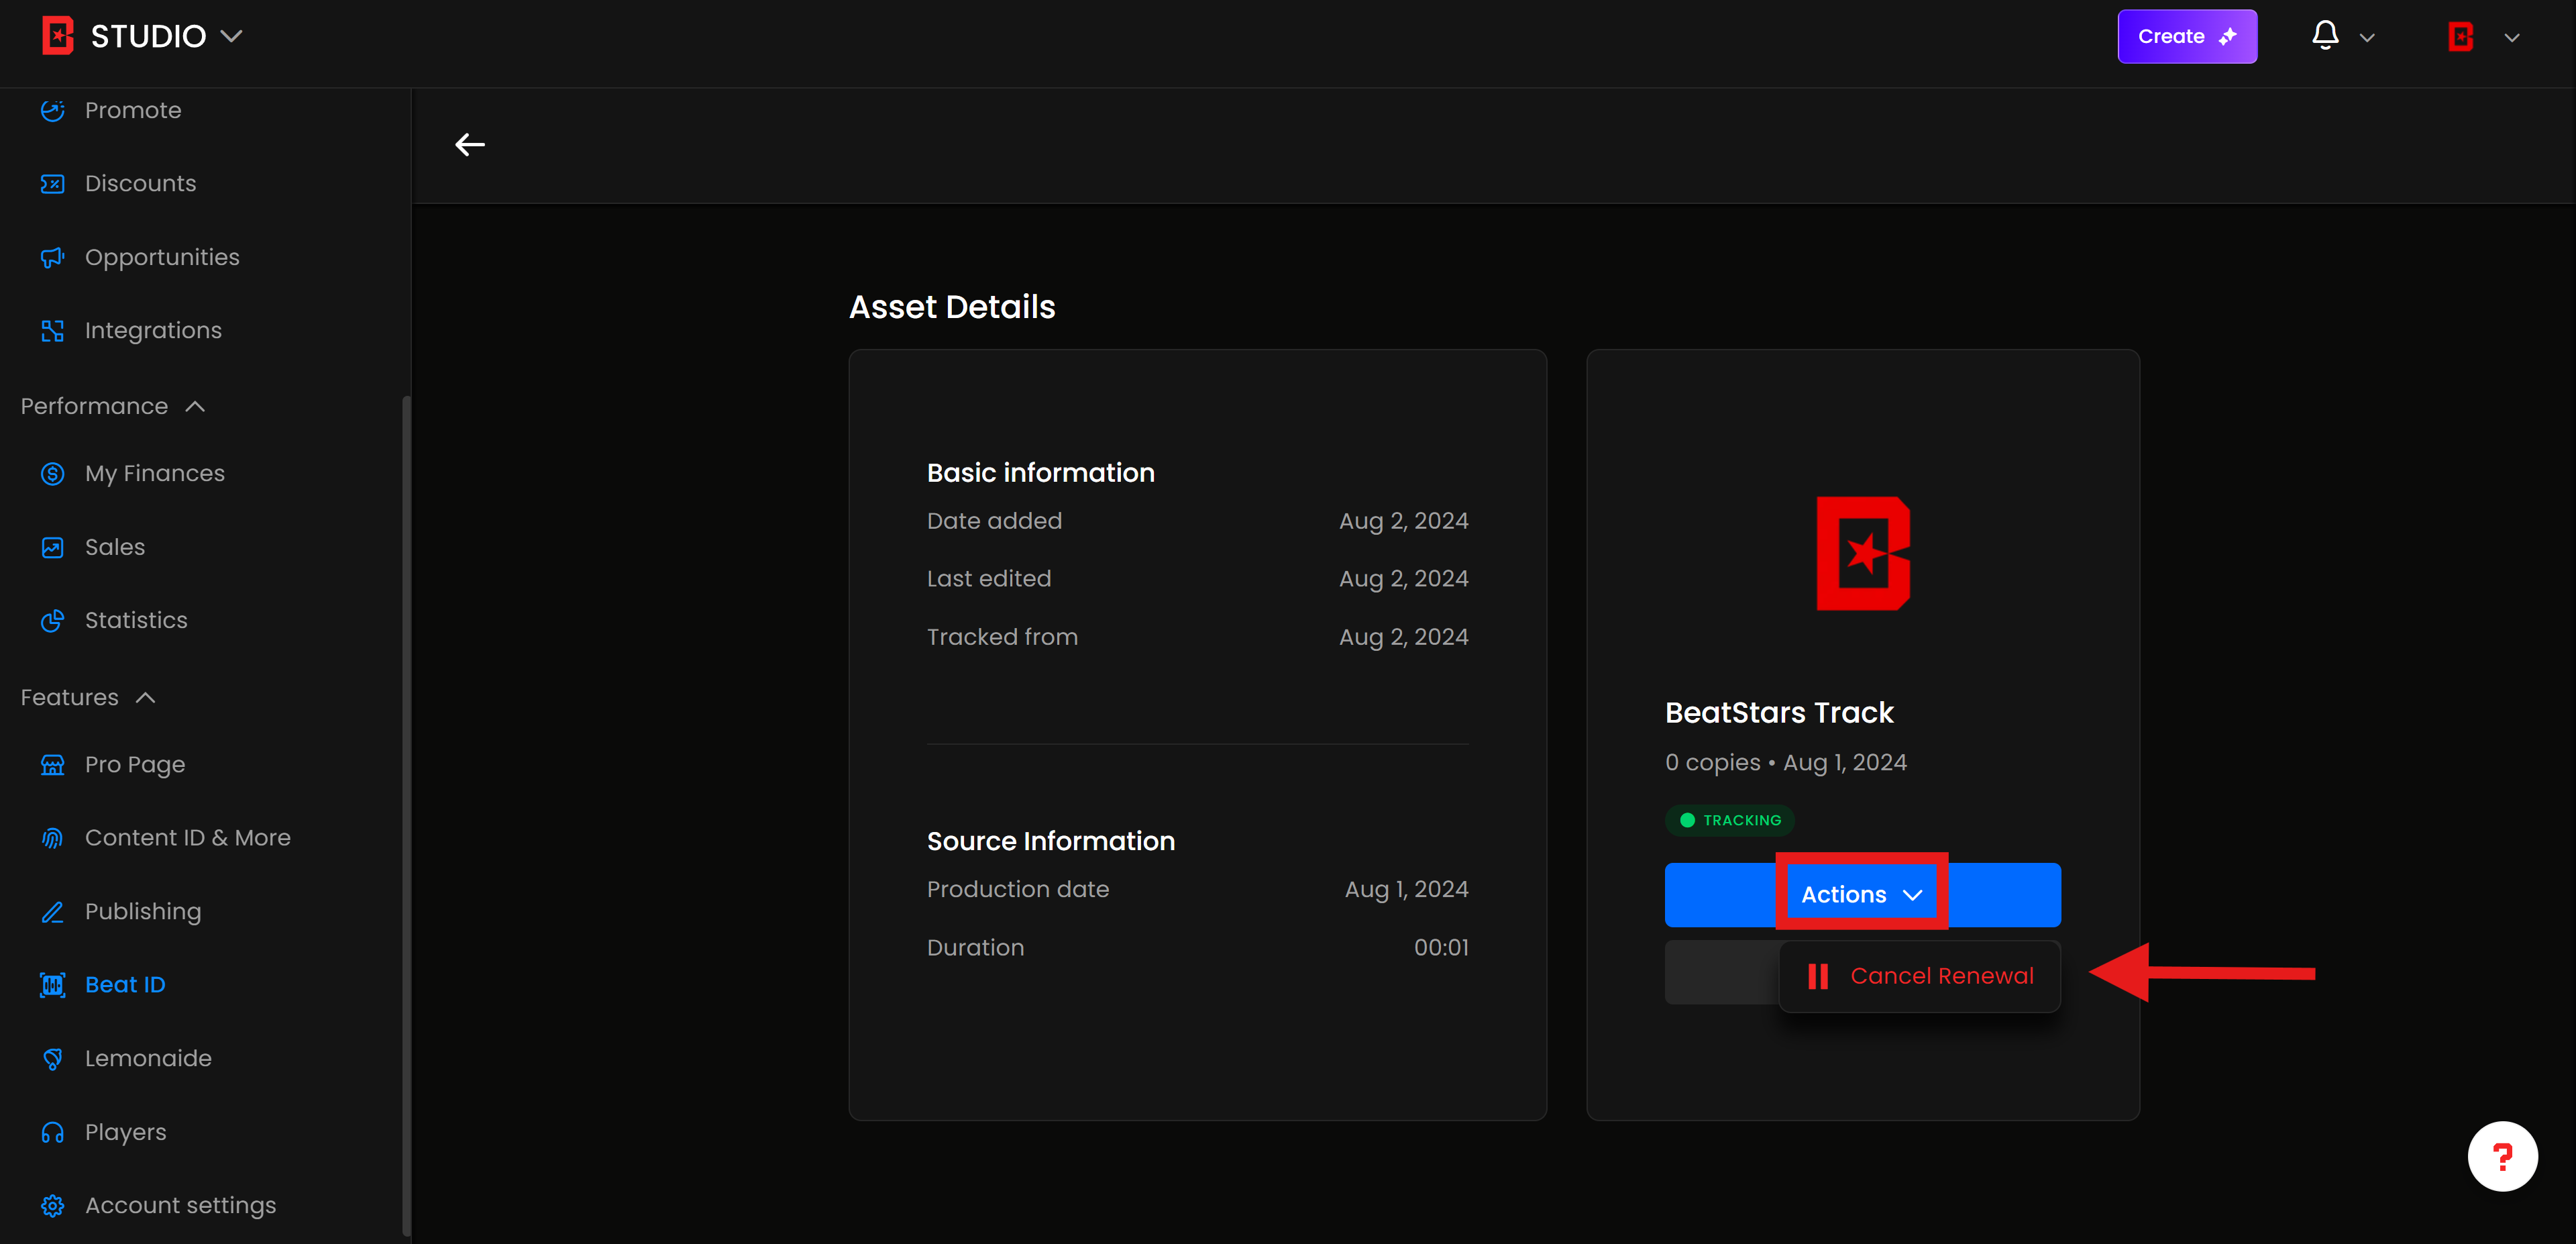Click the Publishing pen icon
The width and height of the screenshot is (2576, 1244).
coord(52,912)
